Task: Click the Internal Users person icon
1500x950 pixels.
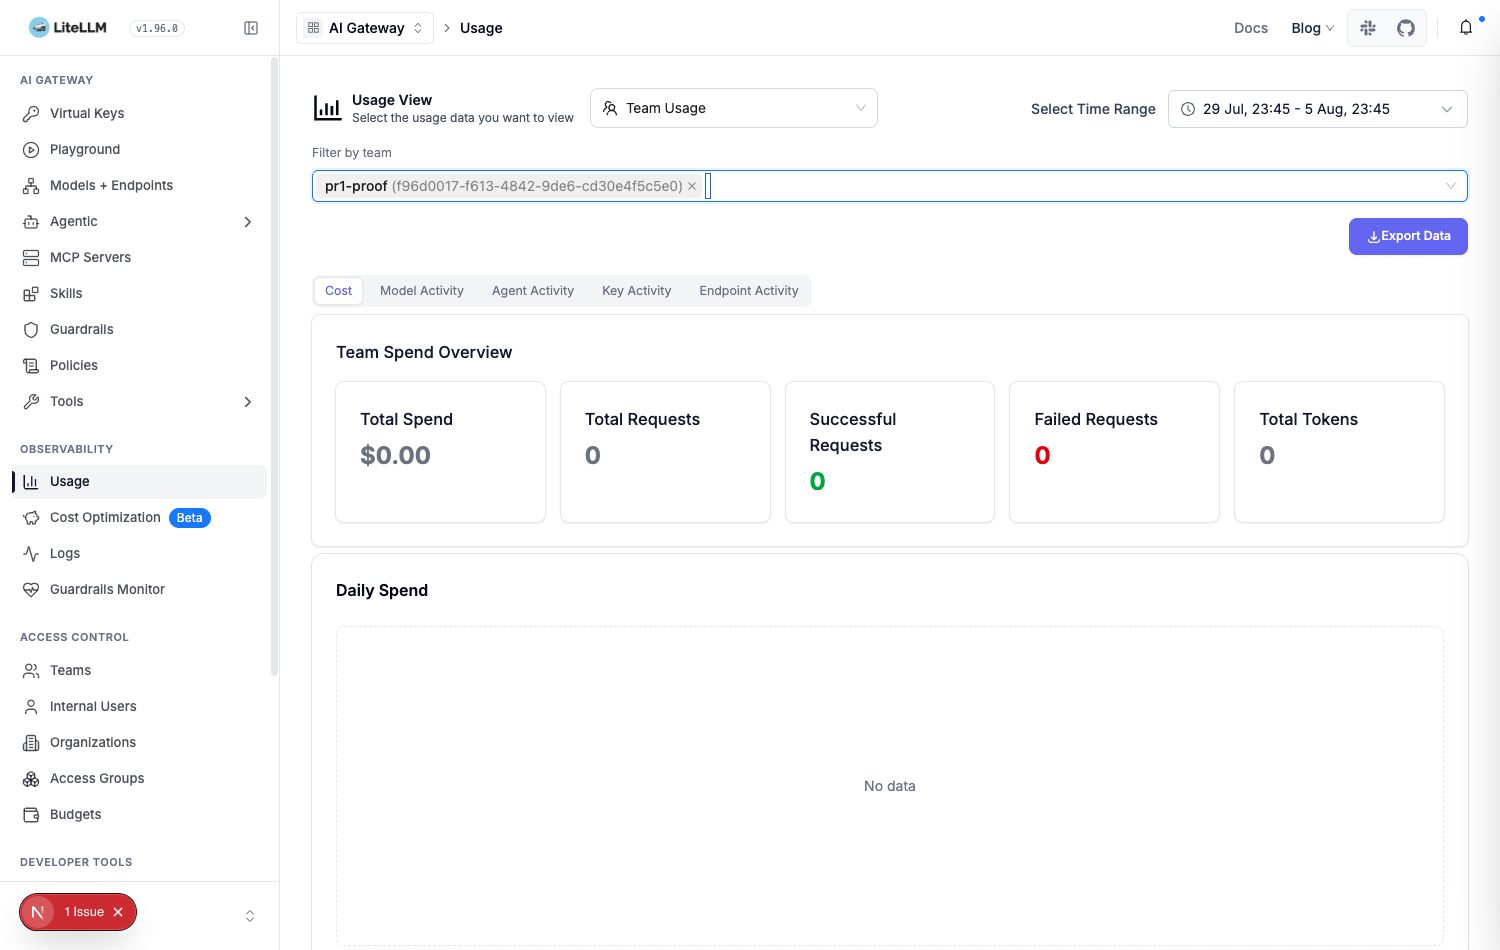Action: 31,707
